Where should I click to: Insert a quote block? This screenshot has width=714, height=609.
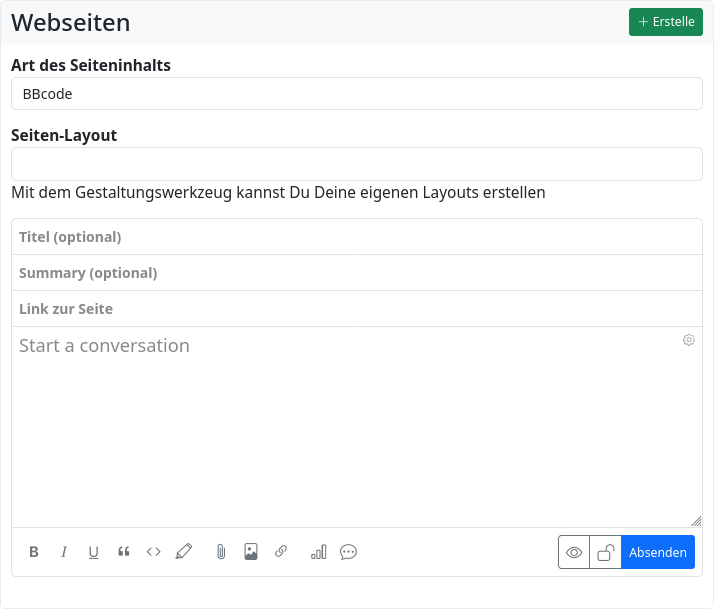pyautogui.click(x=123, y=552)
